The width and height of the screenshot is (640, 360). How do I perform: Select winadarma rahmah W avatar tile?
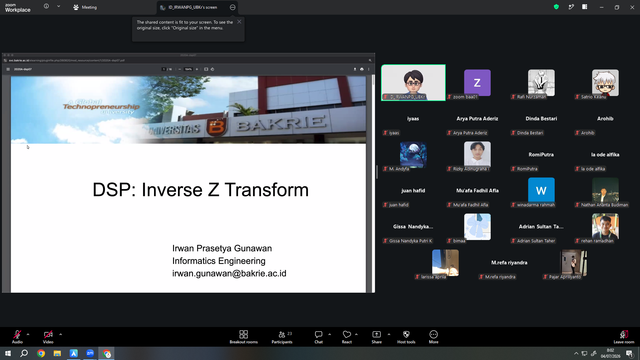[x=541, y=190]
